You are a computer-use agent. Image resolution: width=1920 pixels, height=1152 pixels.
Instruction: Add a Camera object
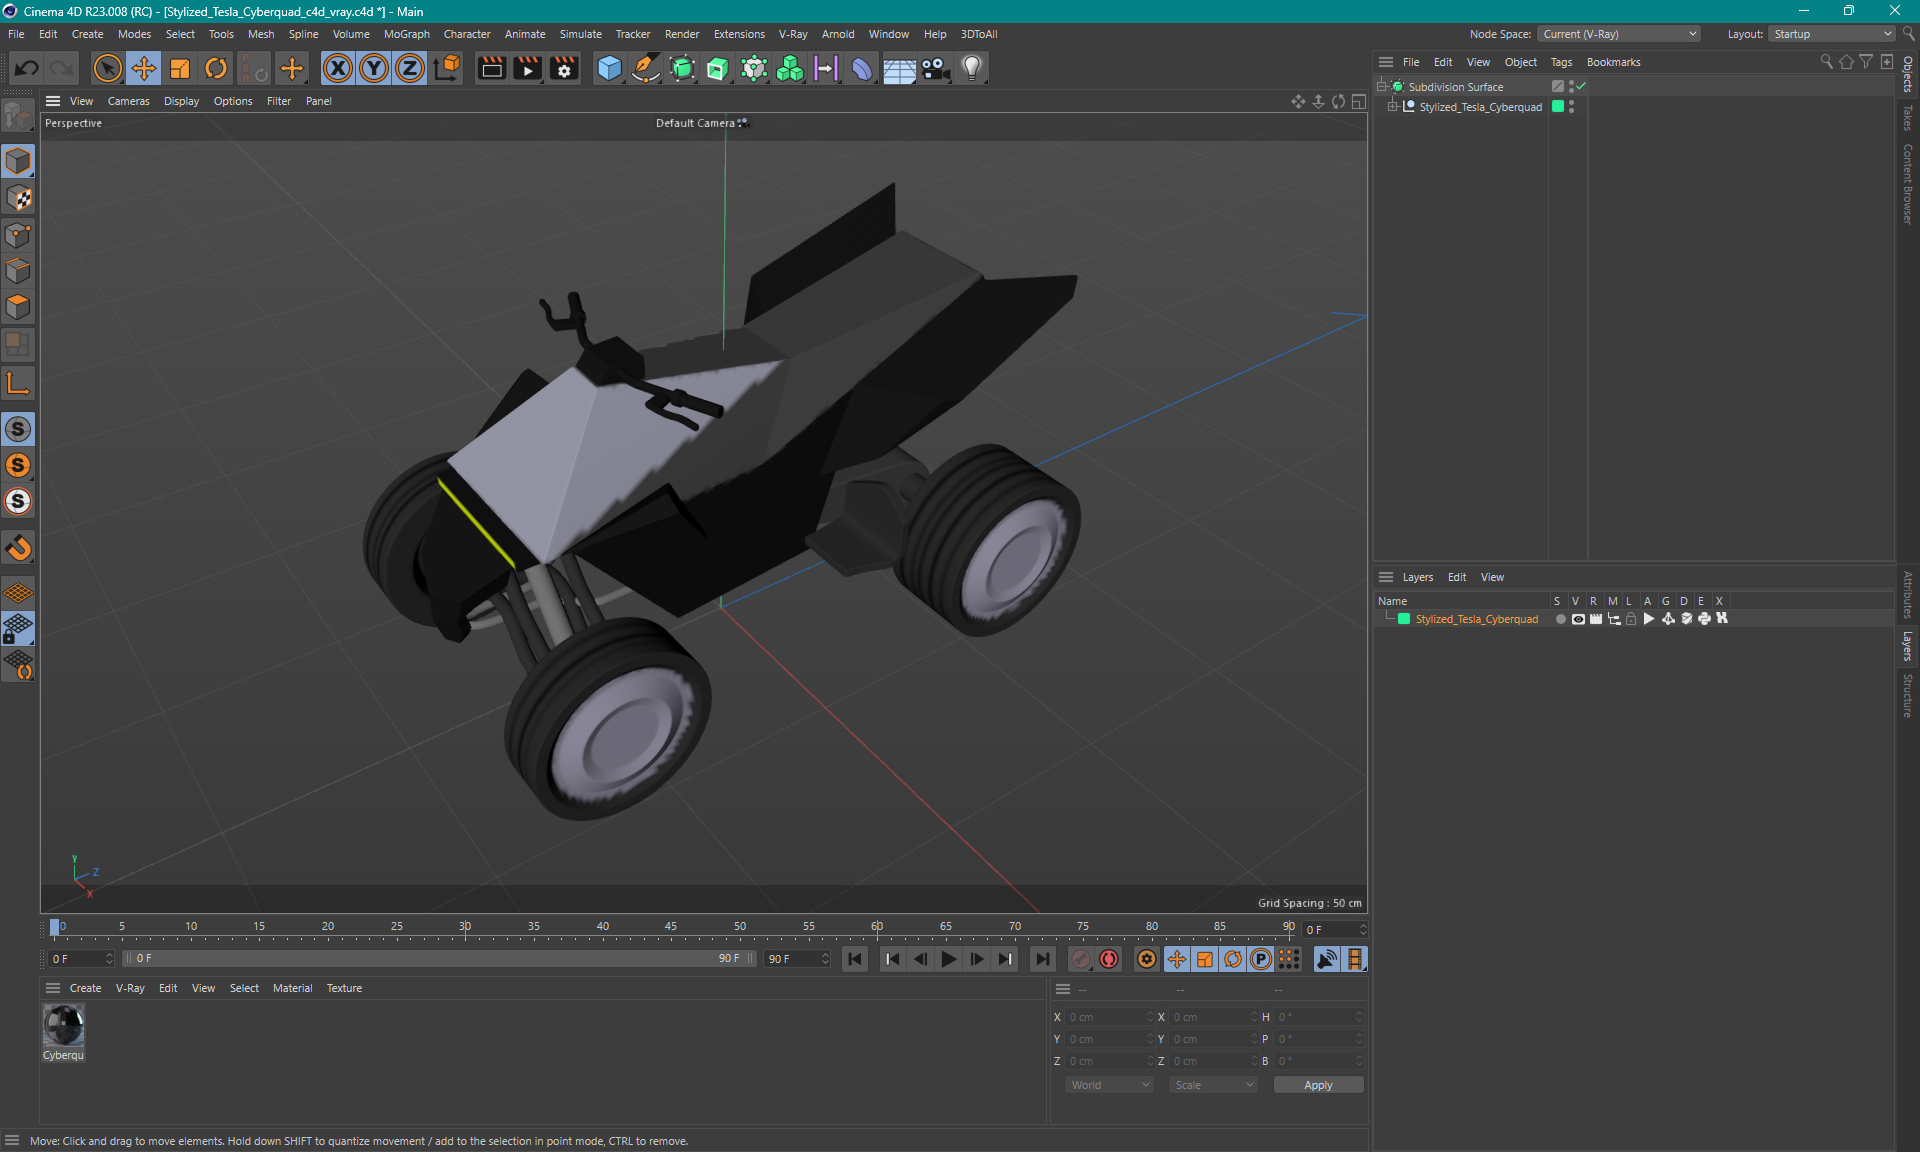(x=935, y=68)
